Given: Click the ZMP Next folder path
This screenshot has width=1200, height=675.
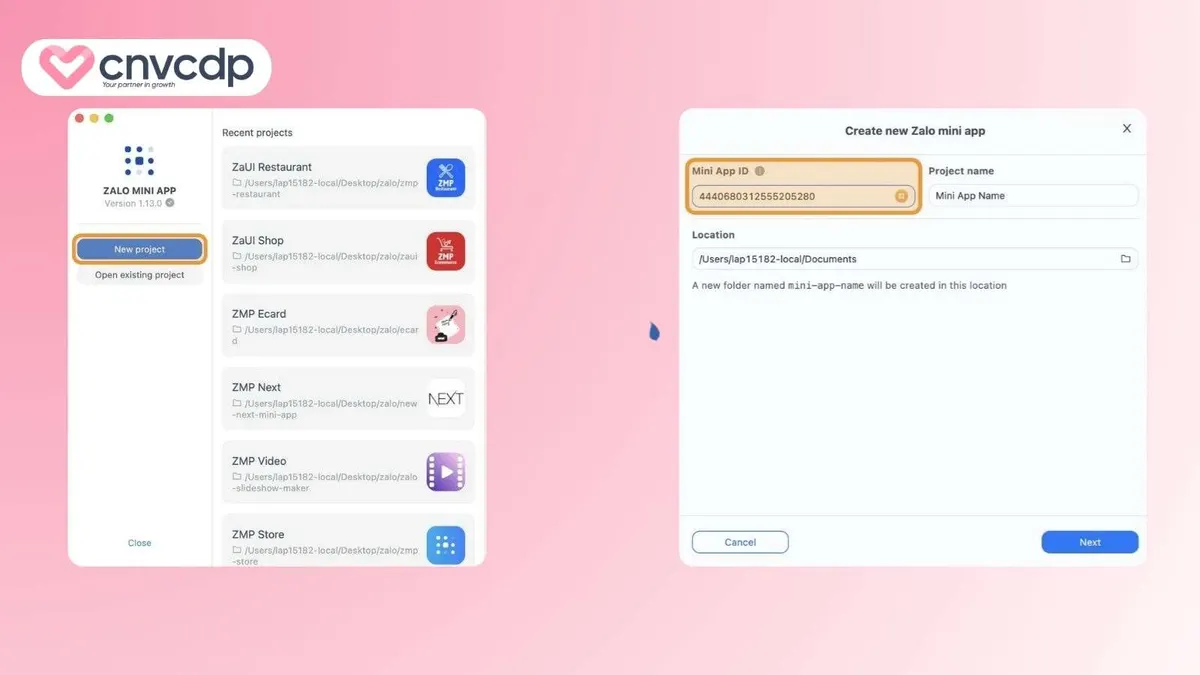Looking at the screenshot, I should click(325, 408).
